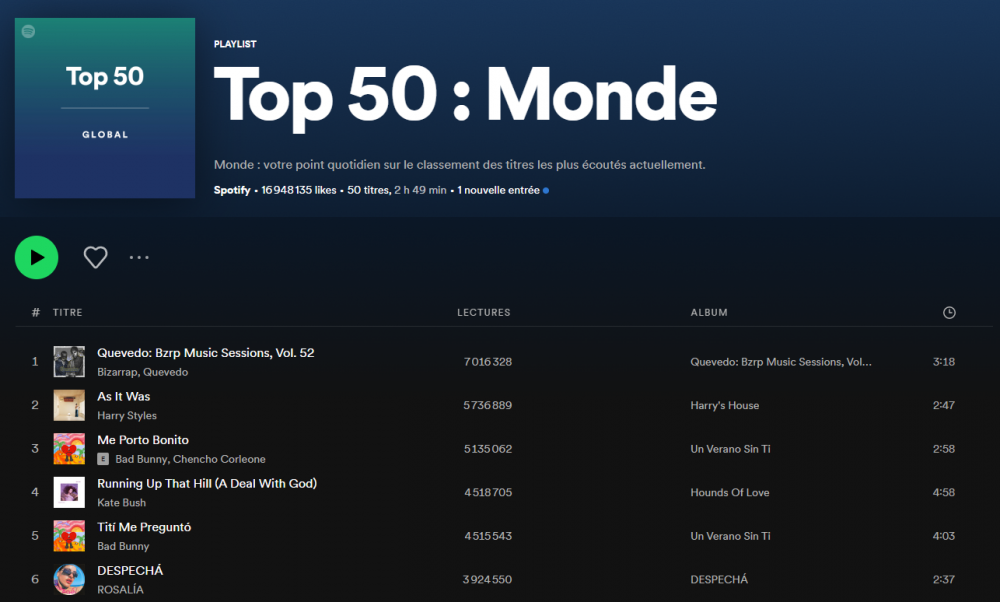This screenshot has width=1000, height=602.
Task: Click the # column header
Action: click(36, 312)
